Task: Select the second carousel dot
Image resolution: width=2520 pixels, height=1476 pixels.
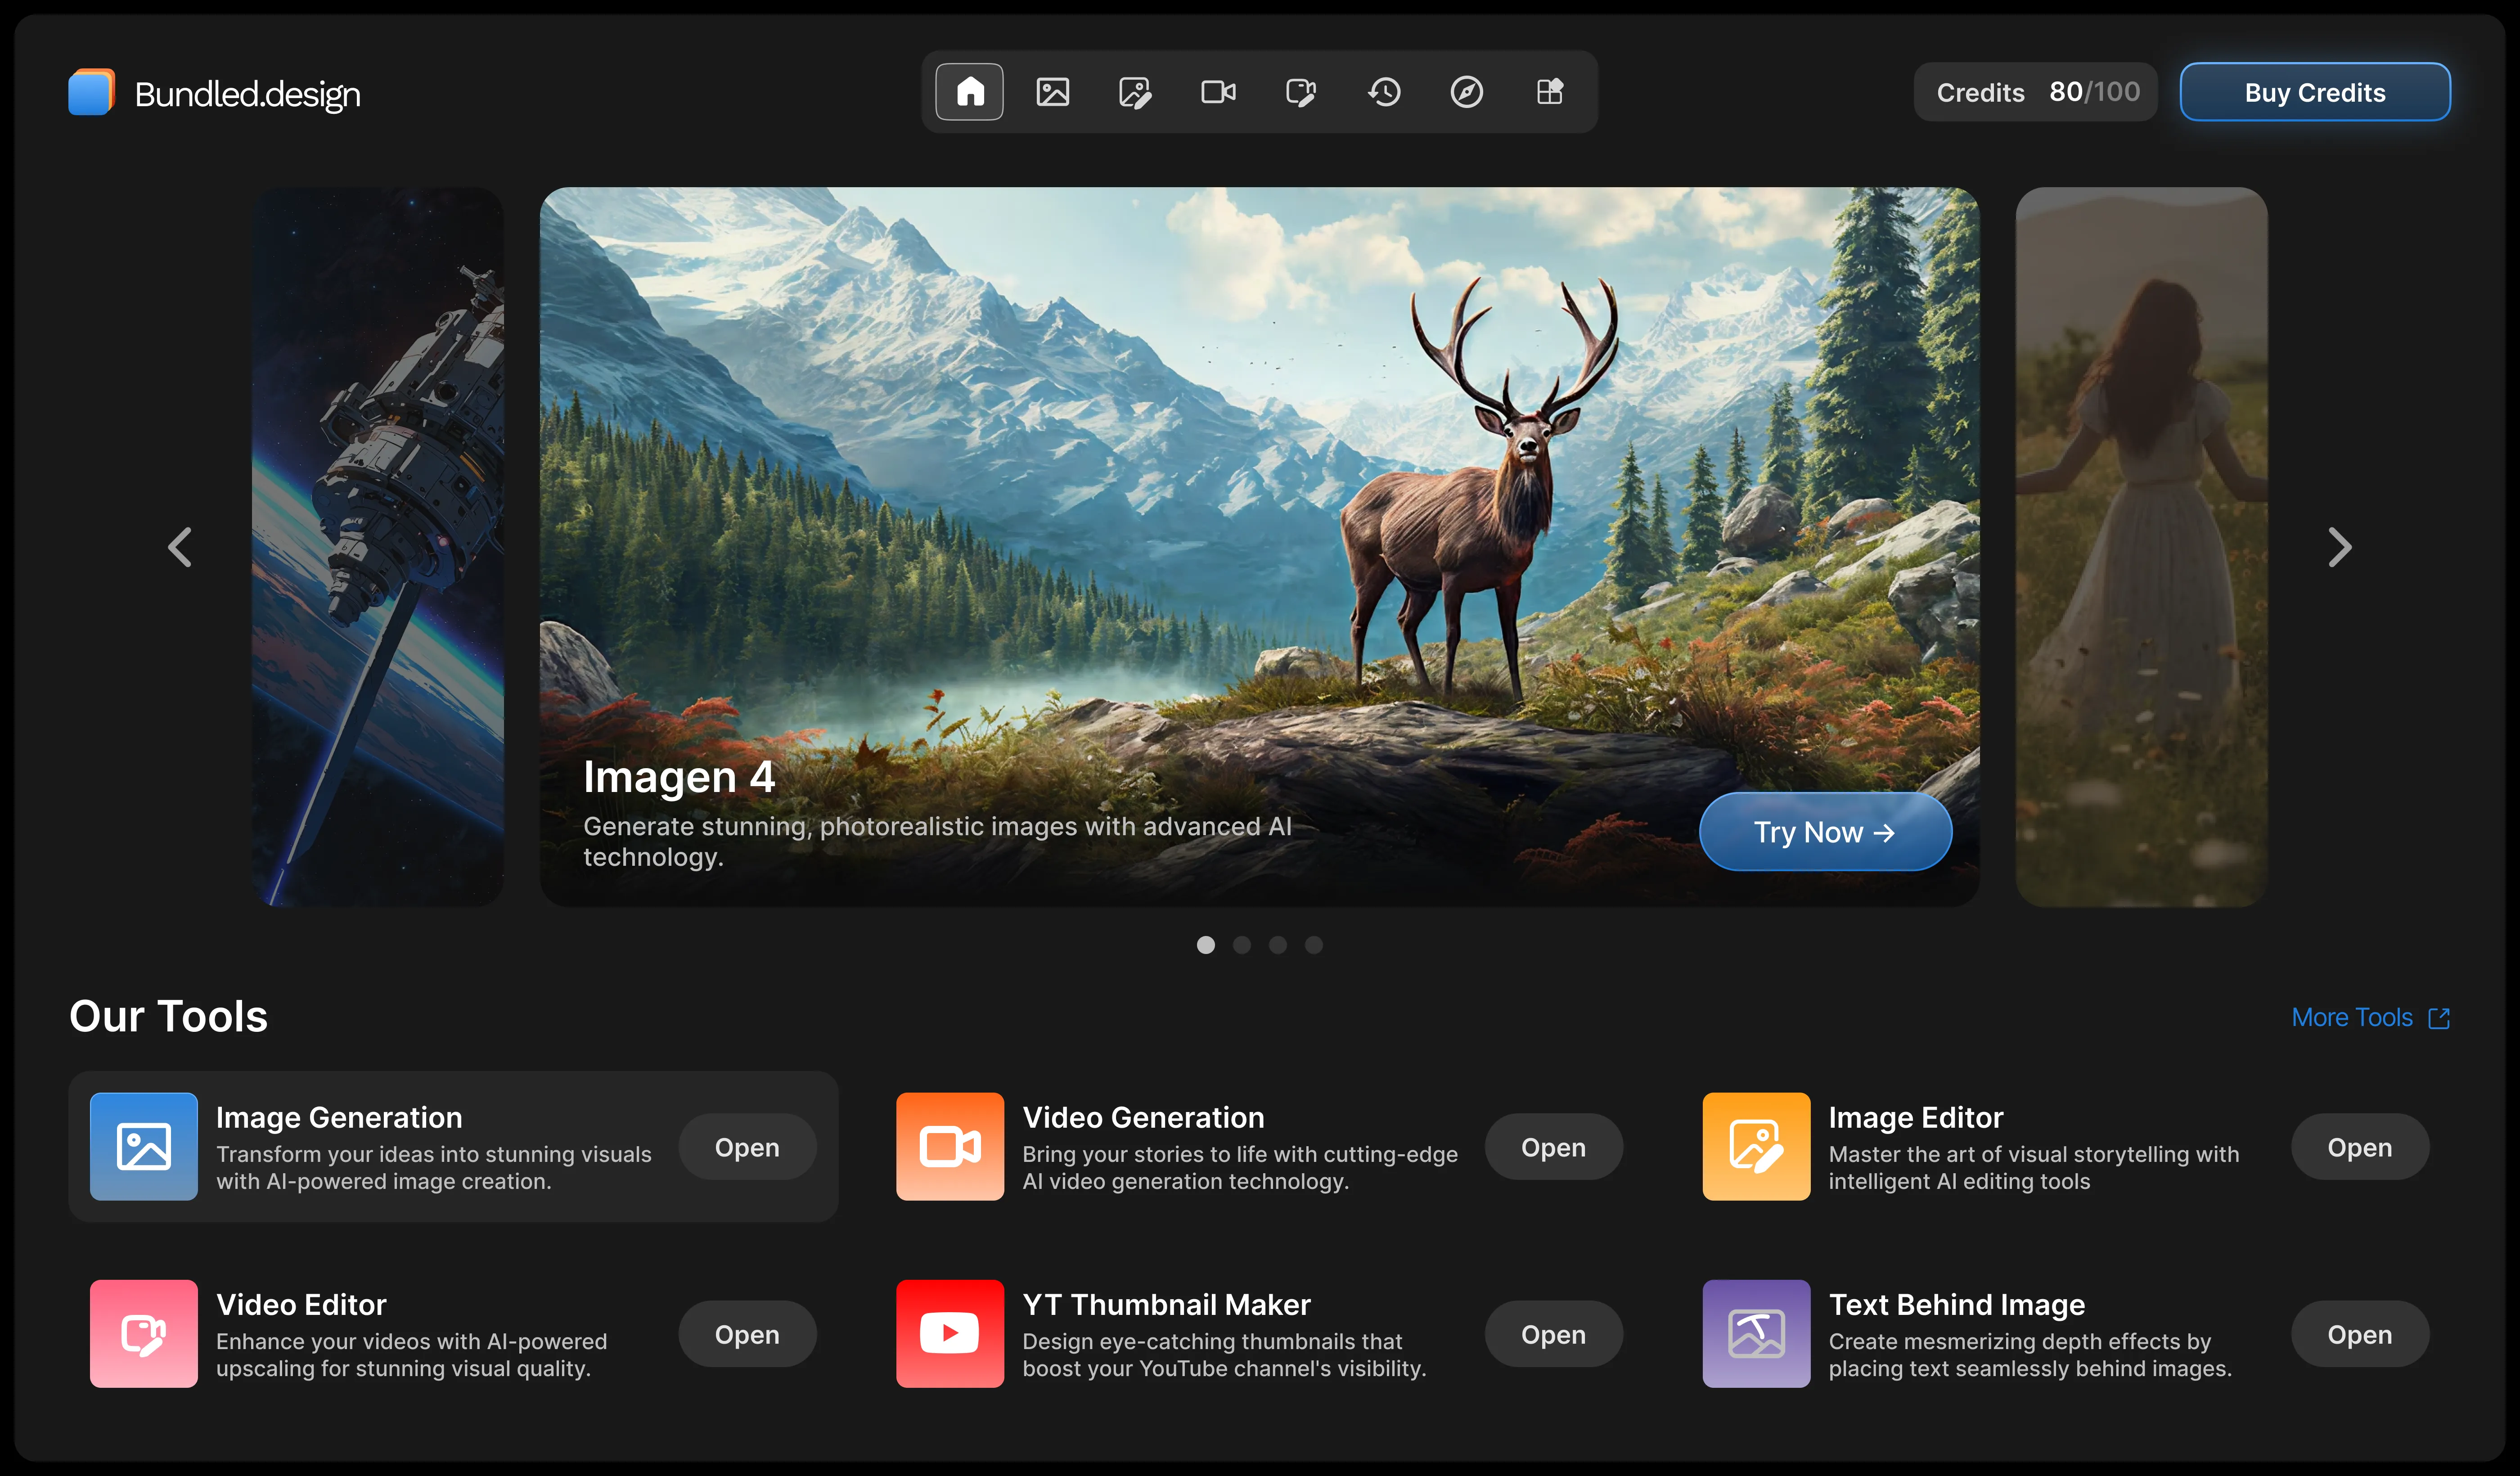Action: click(1242, 945)
